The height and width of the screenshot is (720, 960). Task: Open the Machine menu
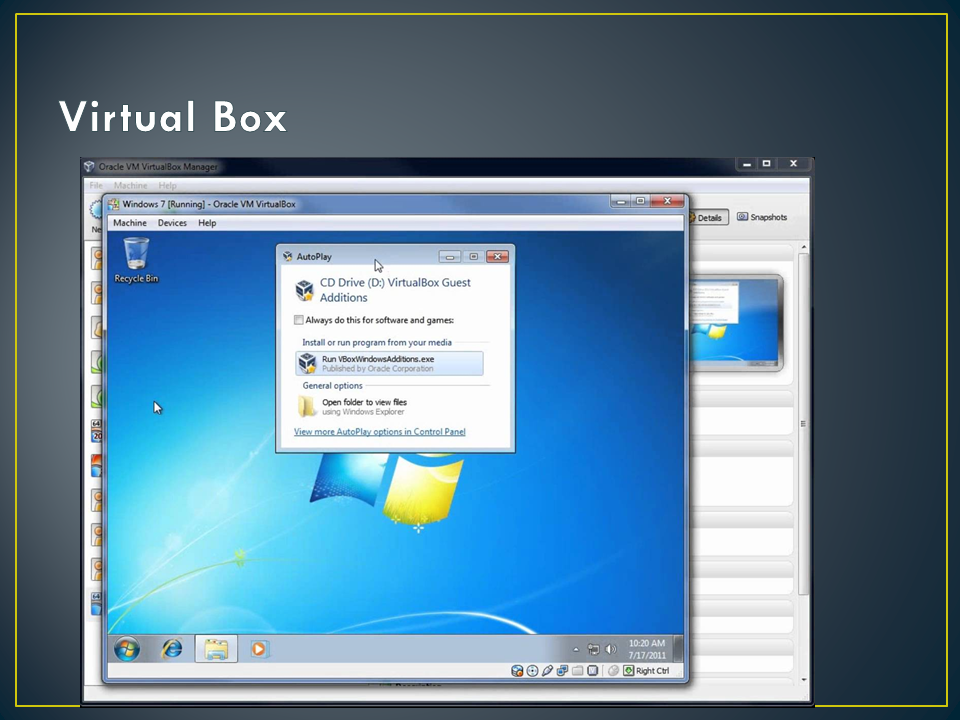pyautogui.click(x=130, y=223)
